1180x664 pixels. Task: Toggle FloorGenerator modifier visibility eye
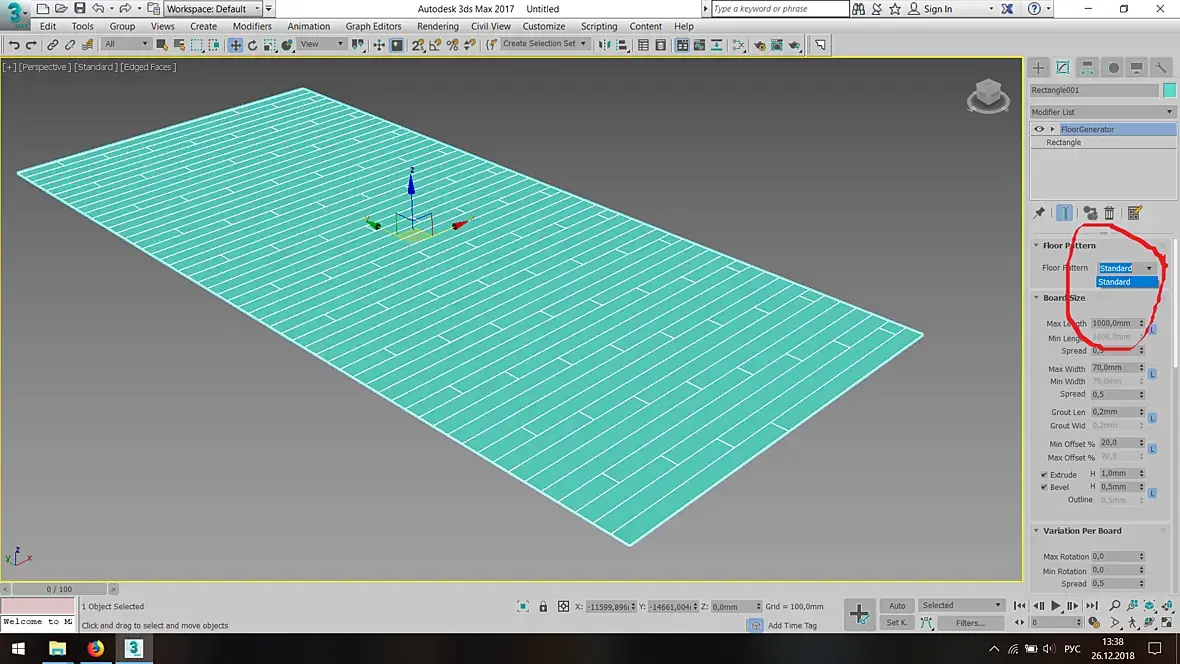pyautogui.click(x=1039, y=129)
